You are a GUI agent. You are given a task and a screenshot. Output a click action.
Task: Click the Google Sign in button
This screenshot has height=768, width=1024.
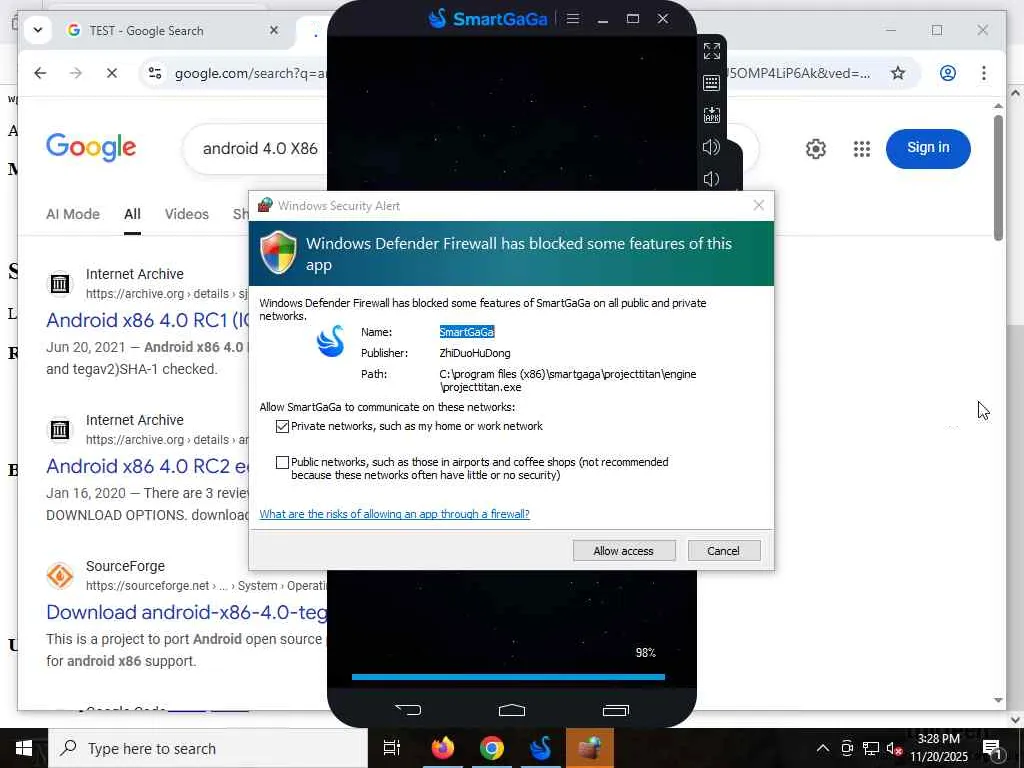[928, 148]
